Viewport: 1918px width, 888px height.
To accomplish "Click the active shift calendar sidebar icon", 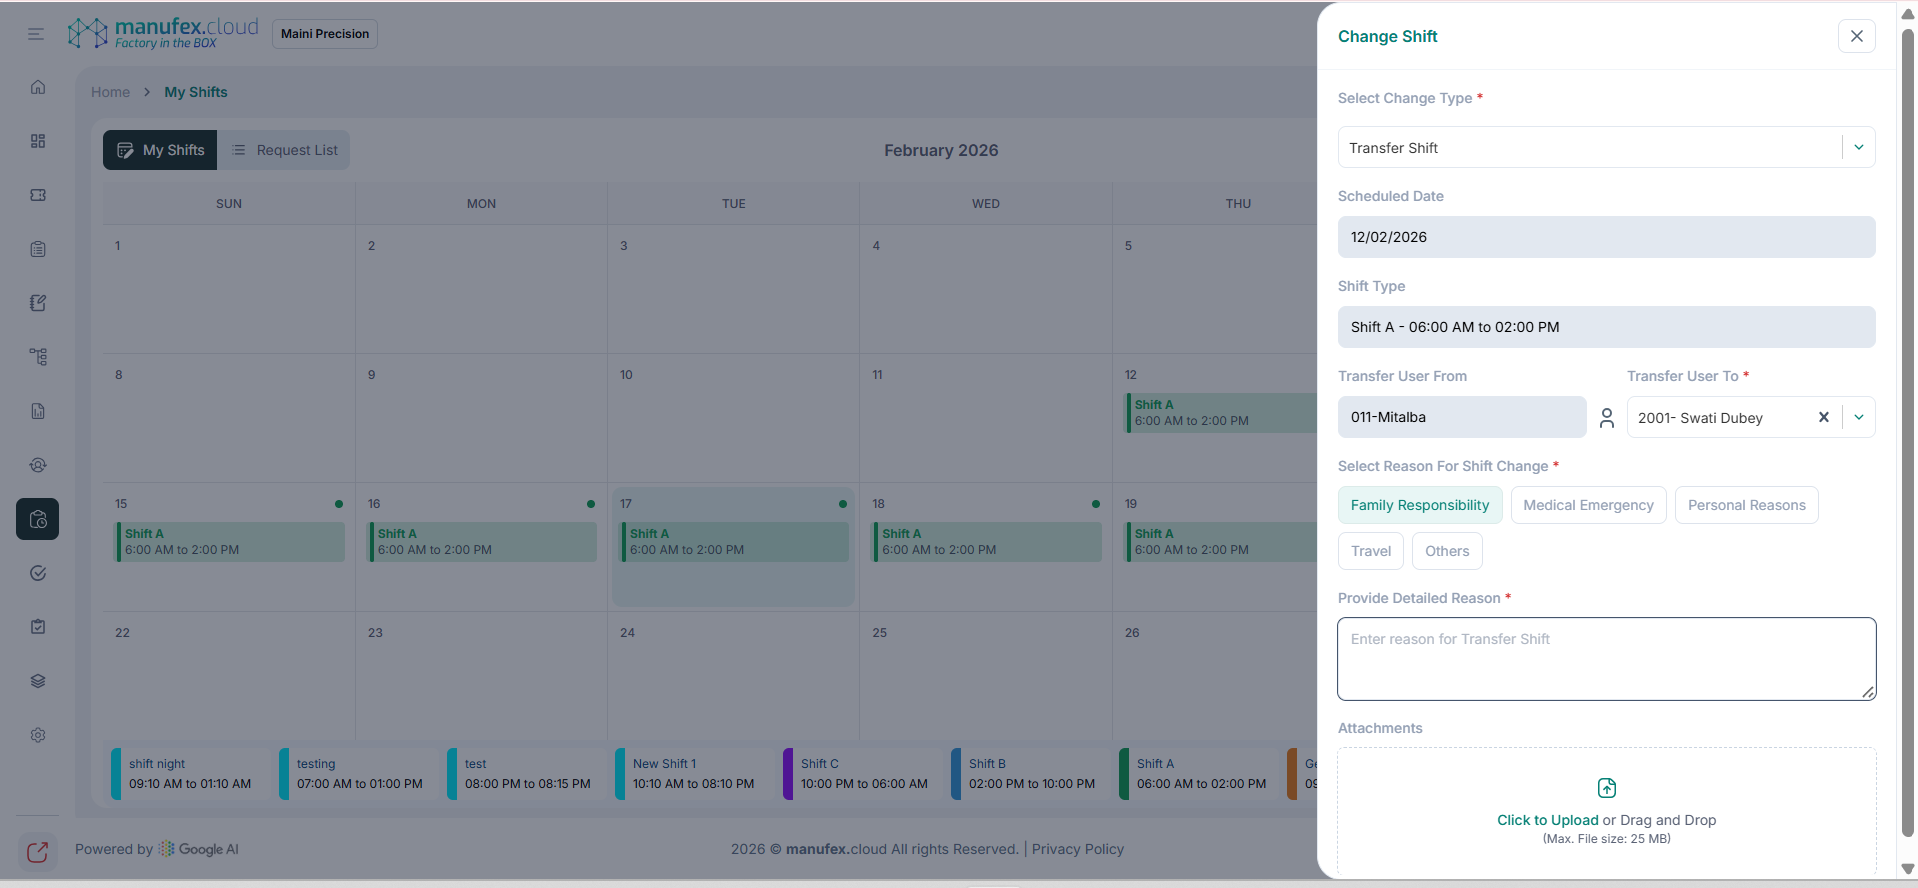I will pyautogui.click(x=38, y=519).
